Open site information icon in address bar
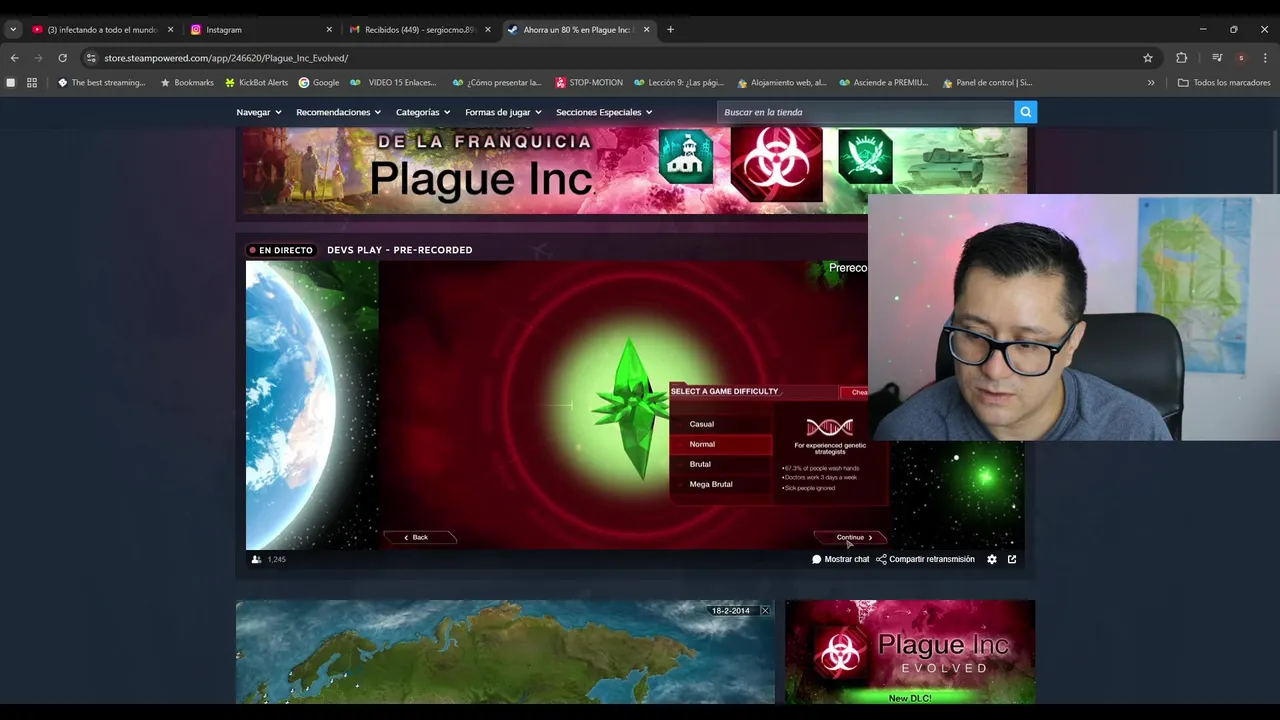Viewport: 1280px width, 720px height. pos(91,58)
